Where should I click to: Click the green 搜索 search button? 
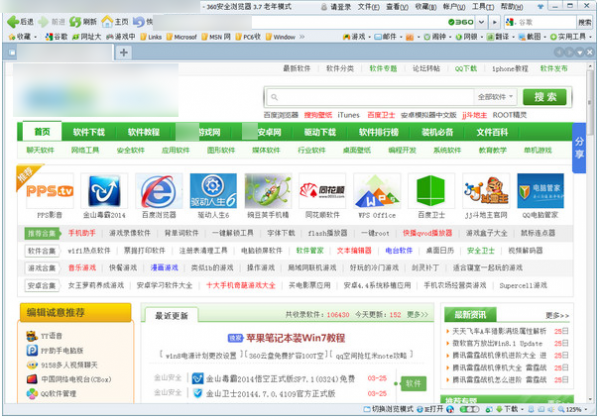(x=545, y=97)
